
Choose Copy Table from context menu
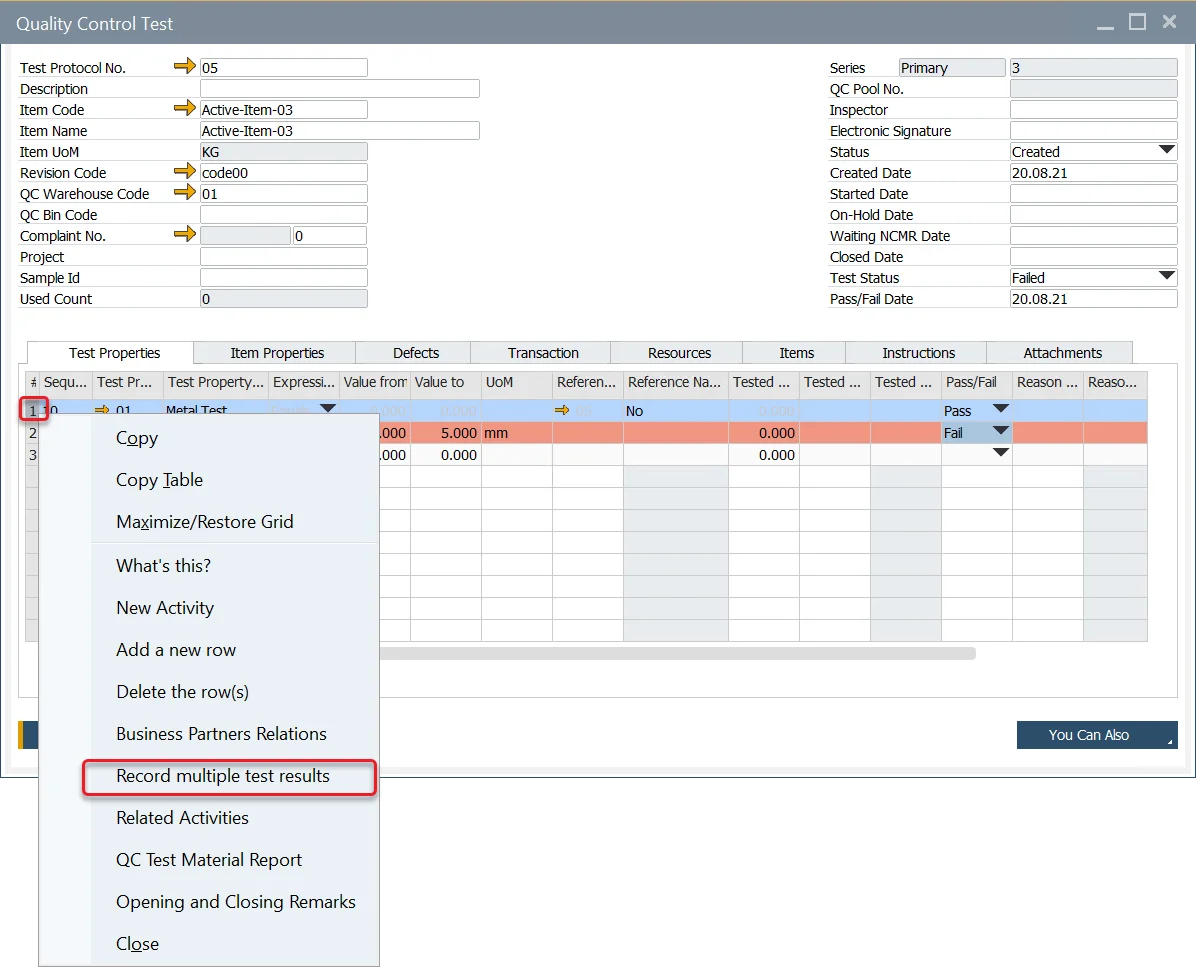(x=159, y=480)
